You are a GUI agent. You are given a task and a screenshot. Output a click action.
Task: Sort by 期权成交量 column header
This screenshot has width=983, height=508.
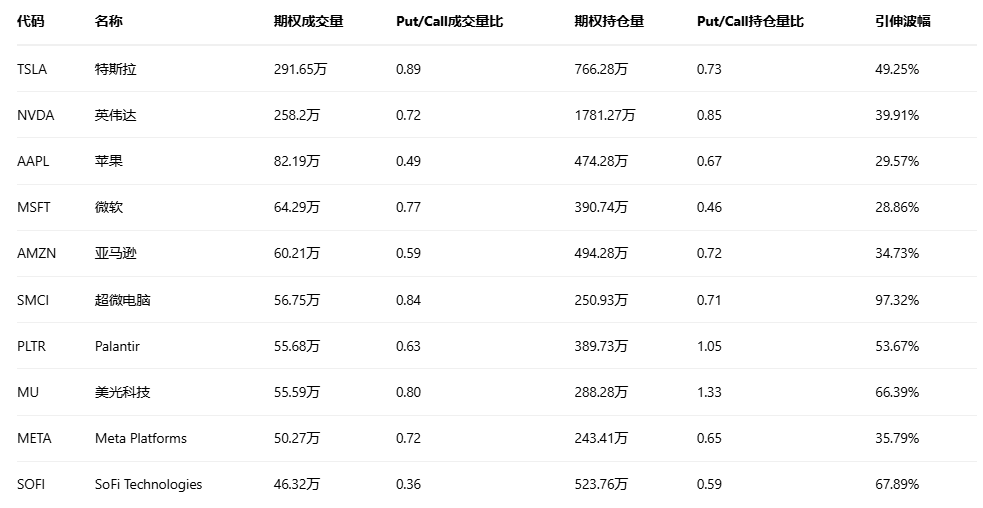(x=308, y=21)
